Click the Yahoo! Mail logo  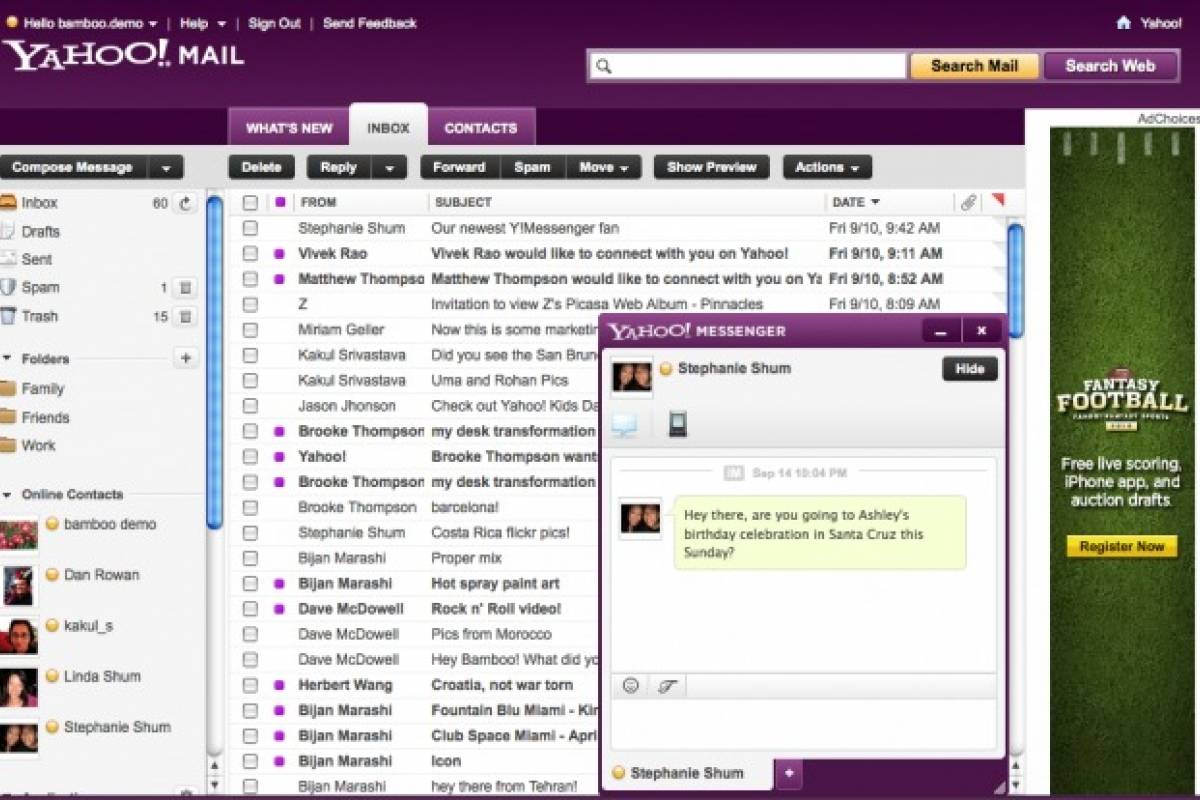coord(122,55)
